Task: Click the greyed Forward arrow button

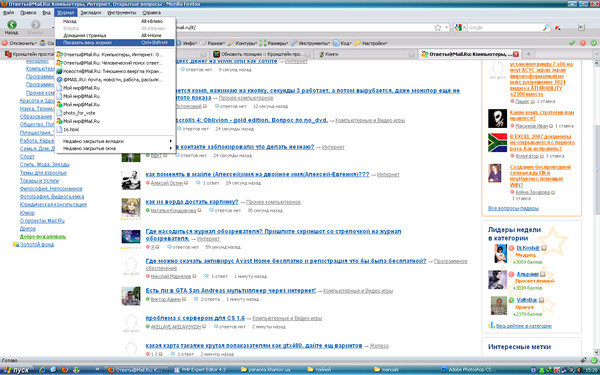Action: click(x=35, y=24)
